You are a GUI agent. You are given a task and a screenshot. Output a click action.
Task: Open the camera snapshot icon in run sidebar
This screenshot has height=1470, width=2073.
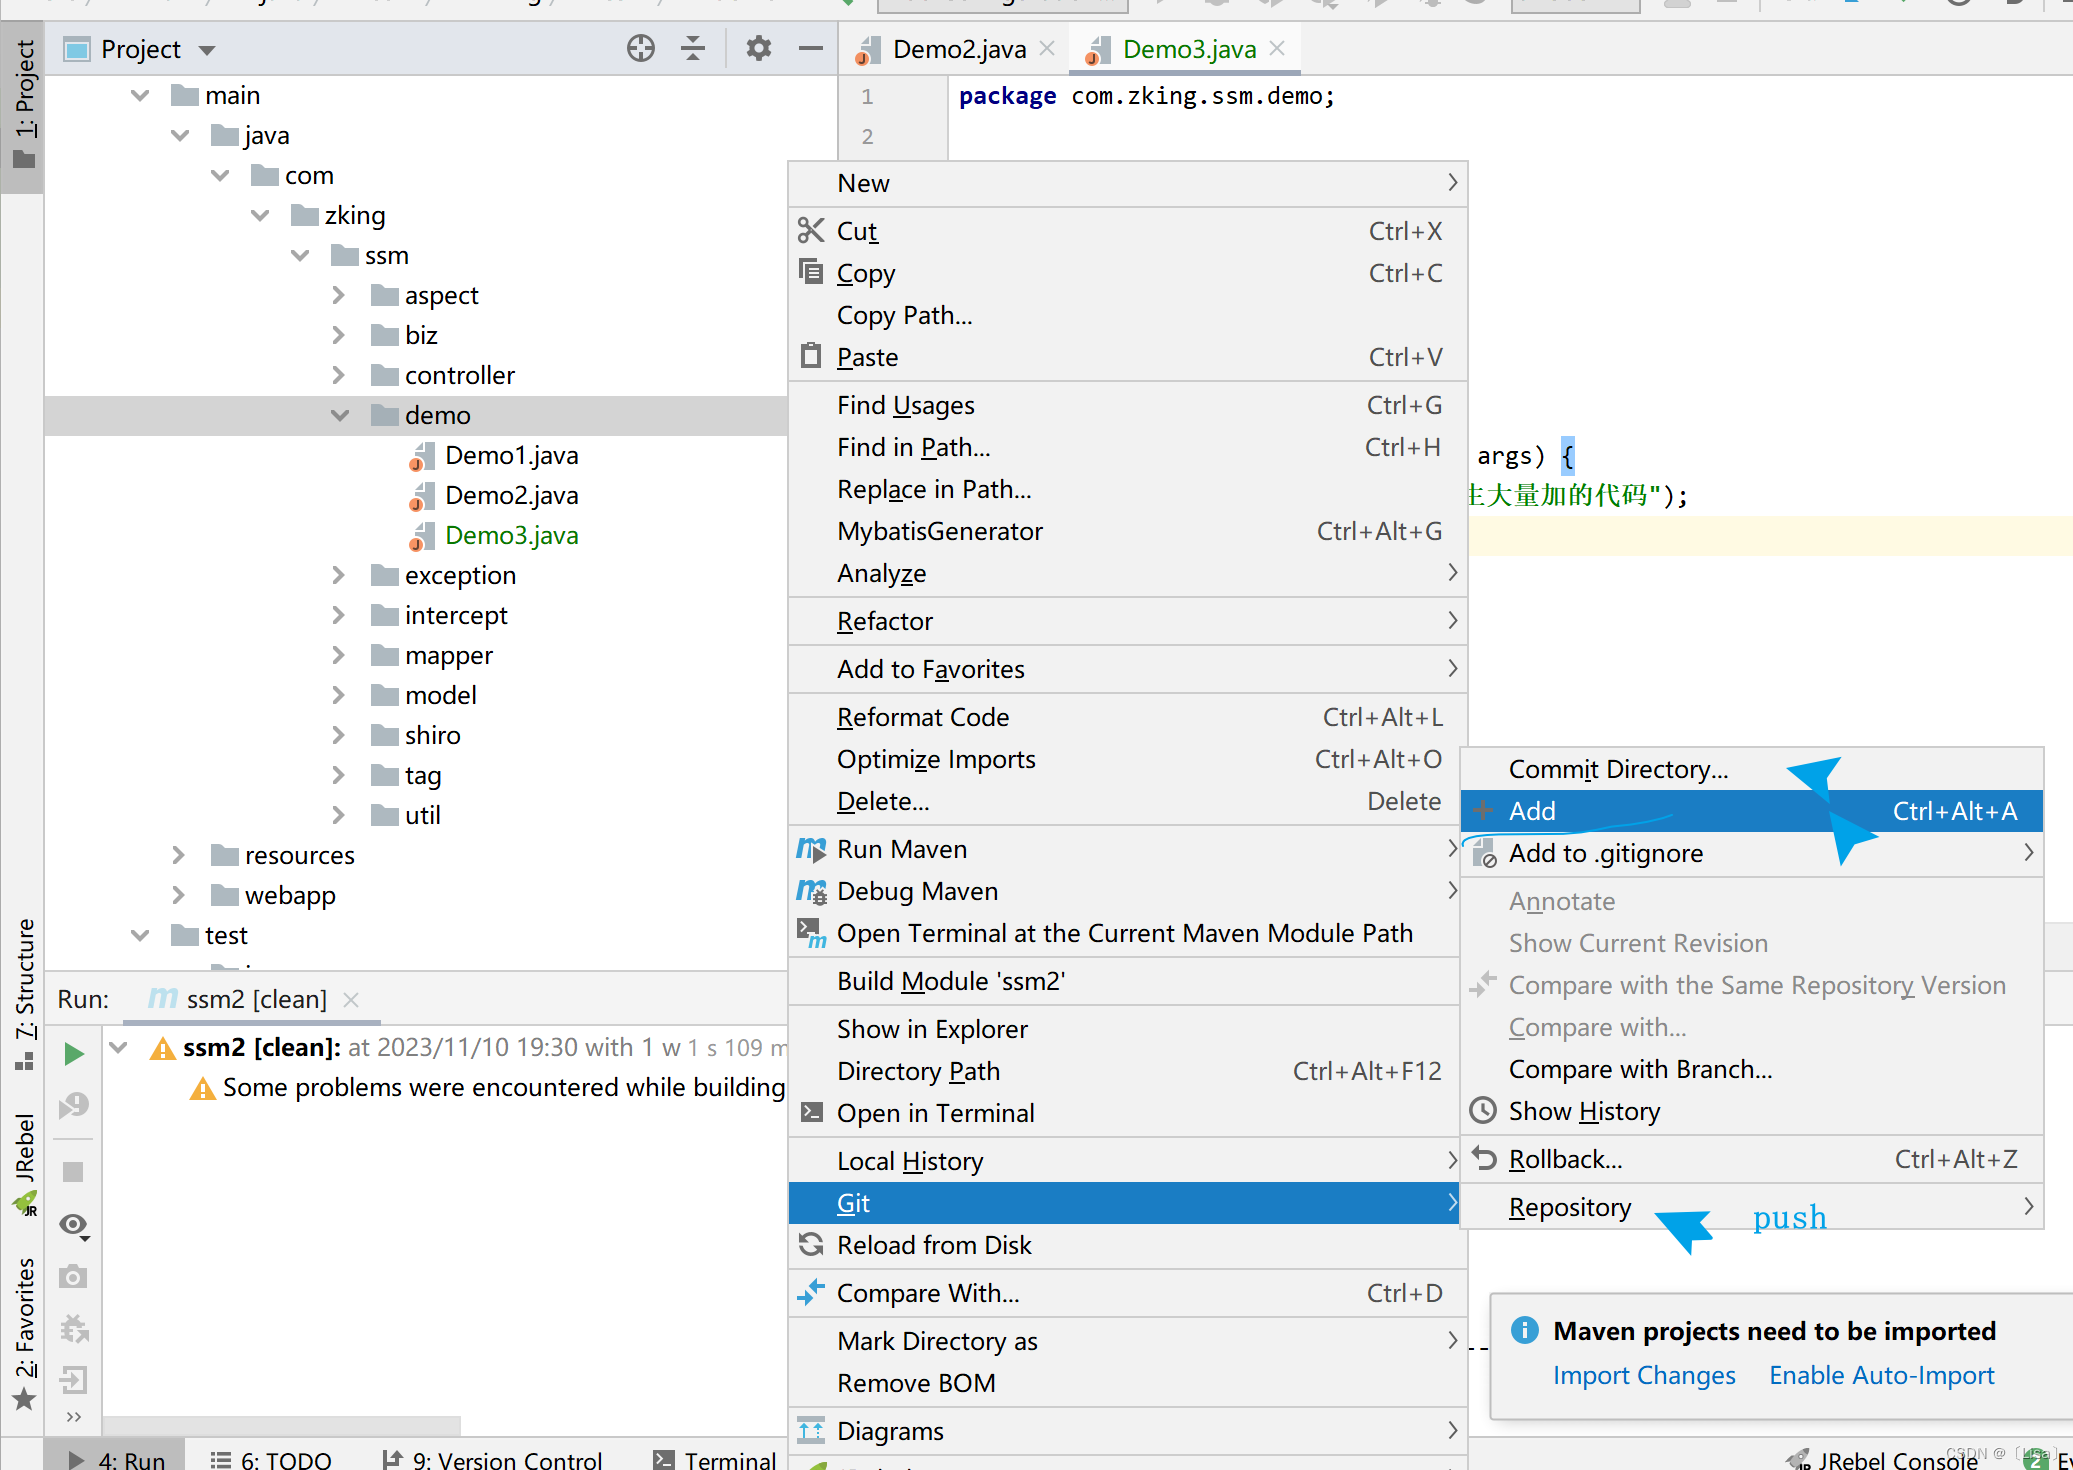74,1277
